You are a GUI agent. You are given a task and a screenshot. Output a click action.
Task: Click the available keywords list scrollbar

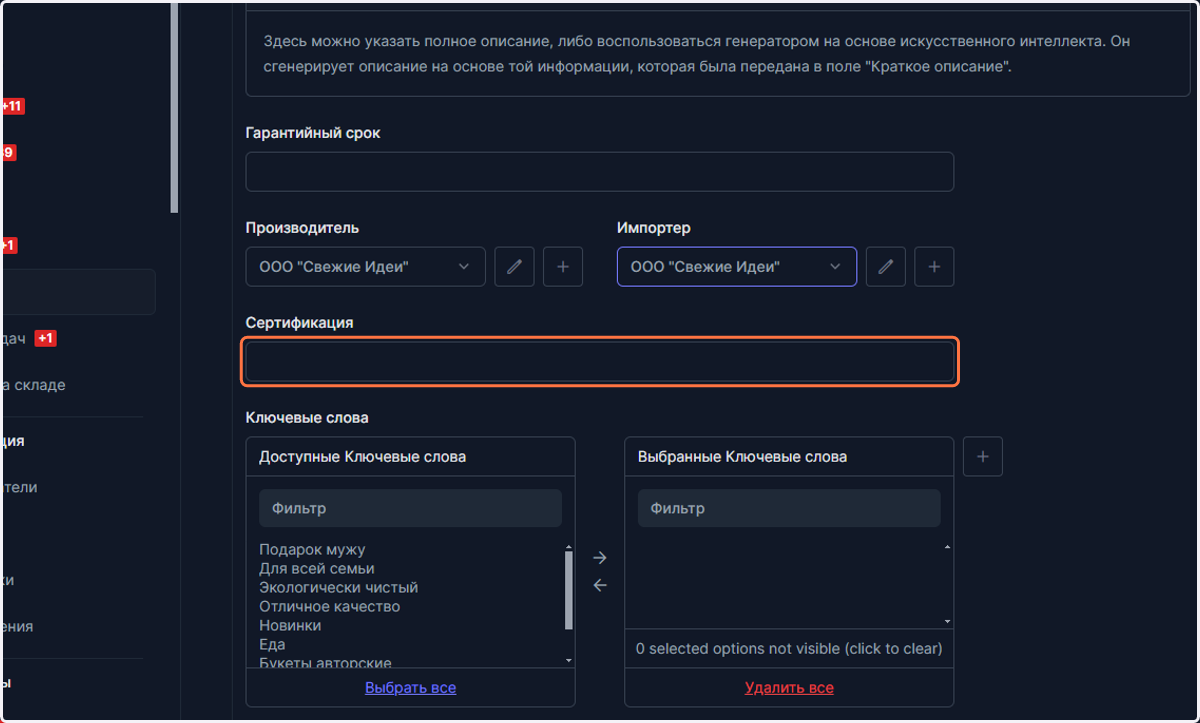(x=569, y=590)
